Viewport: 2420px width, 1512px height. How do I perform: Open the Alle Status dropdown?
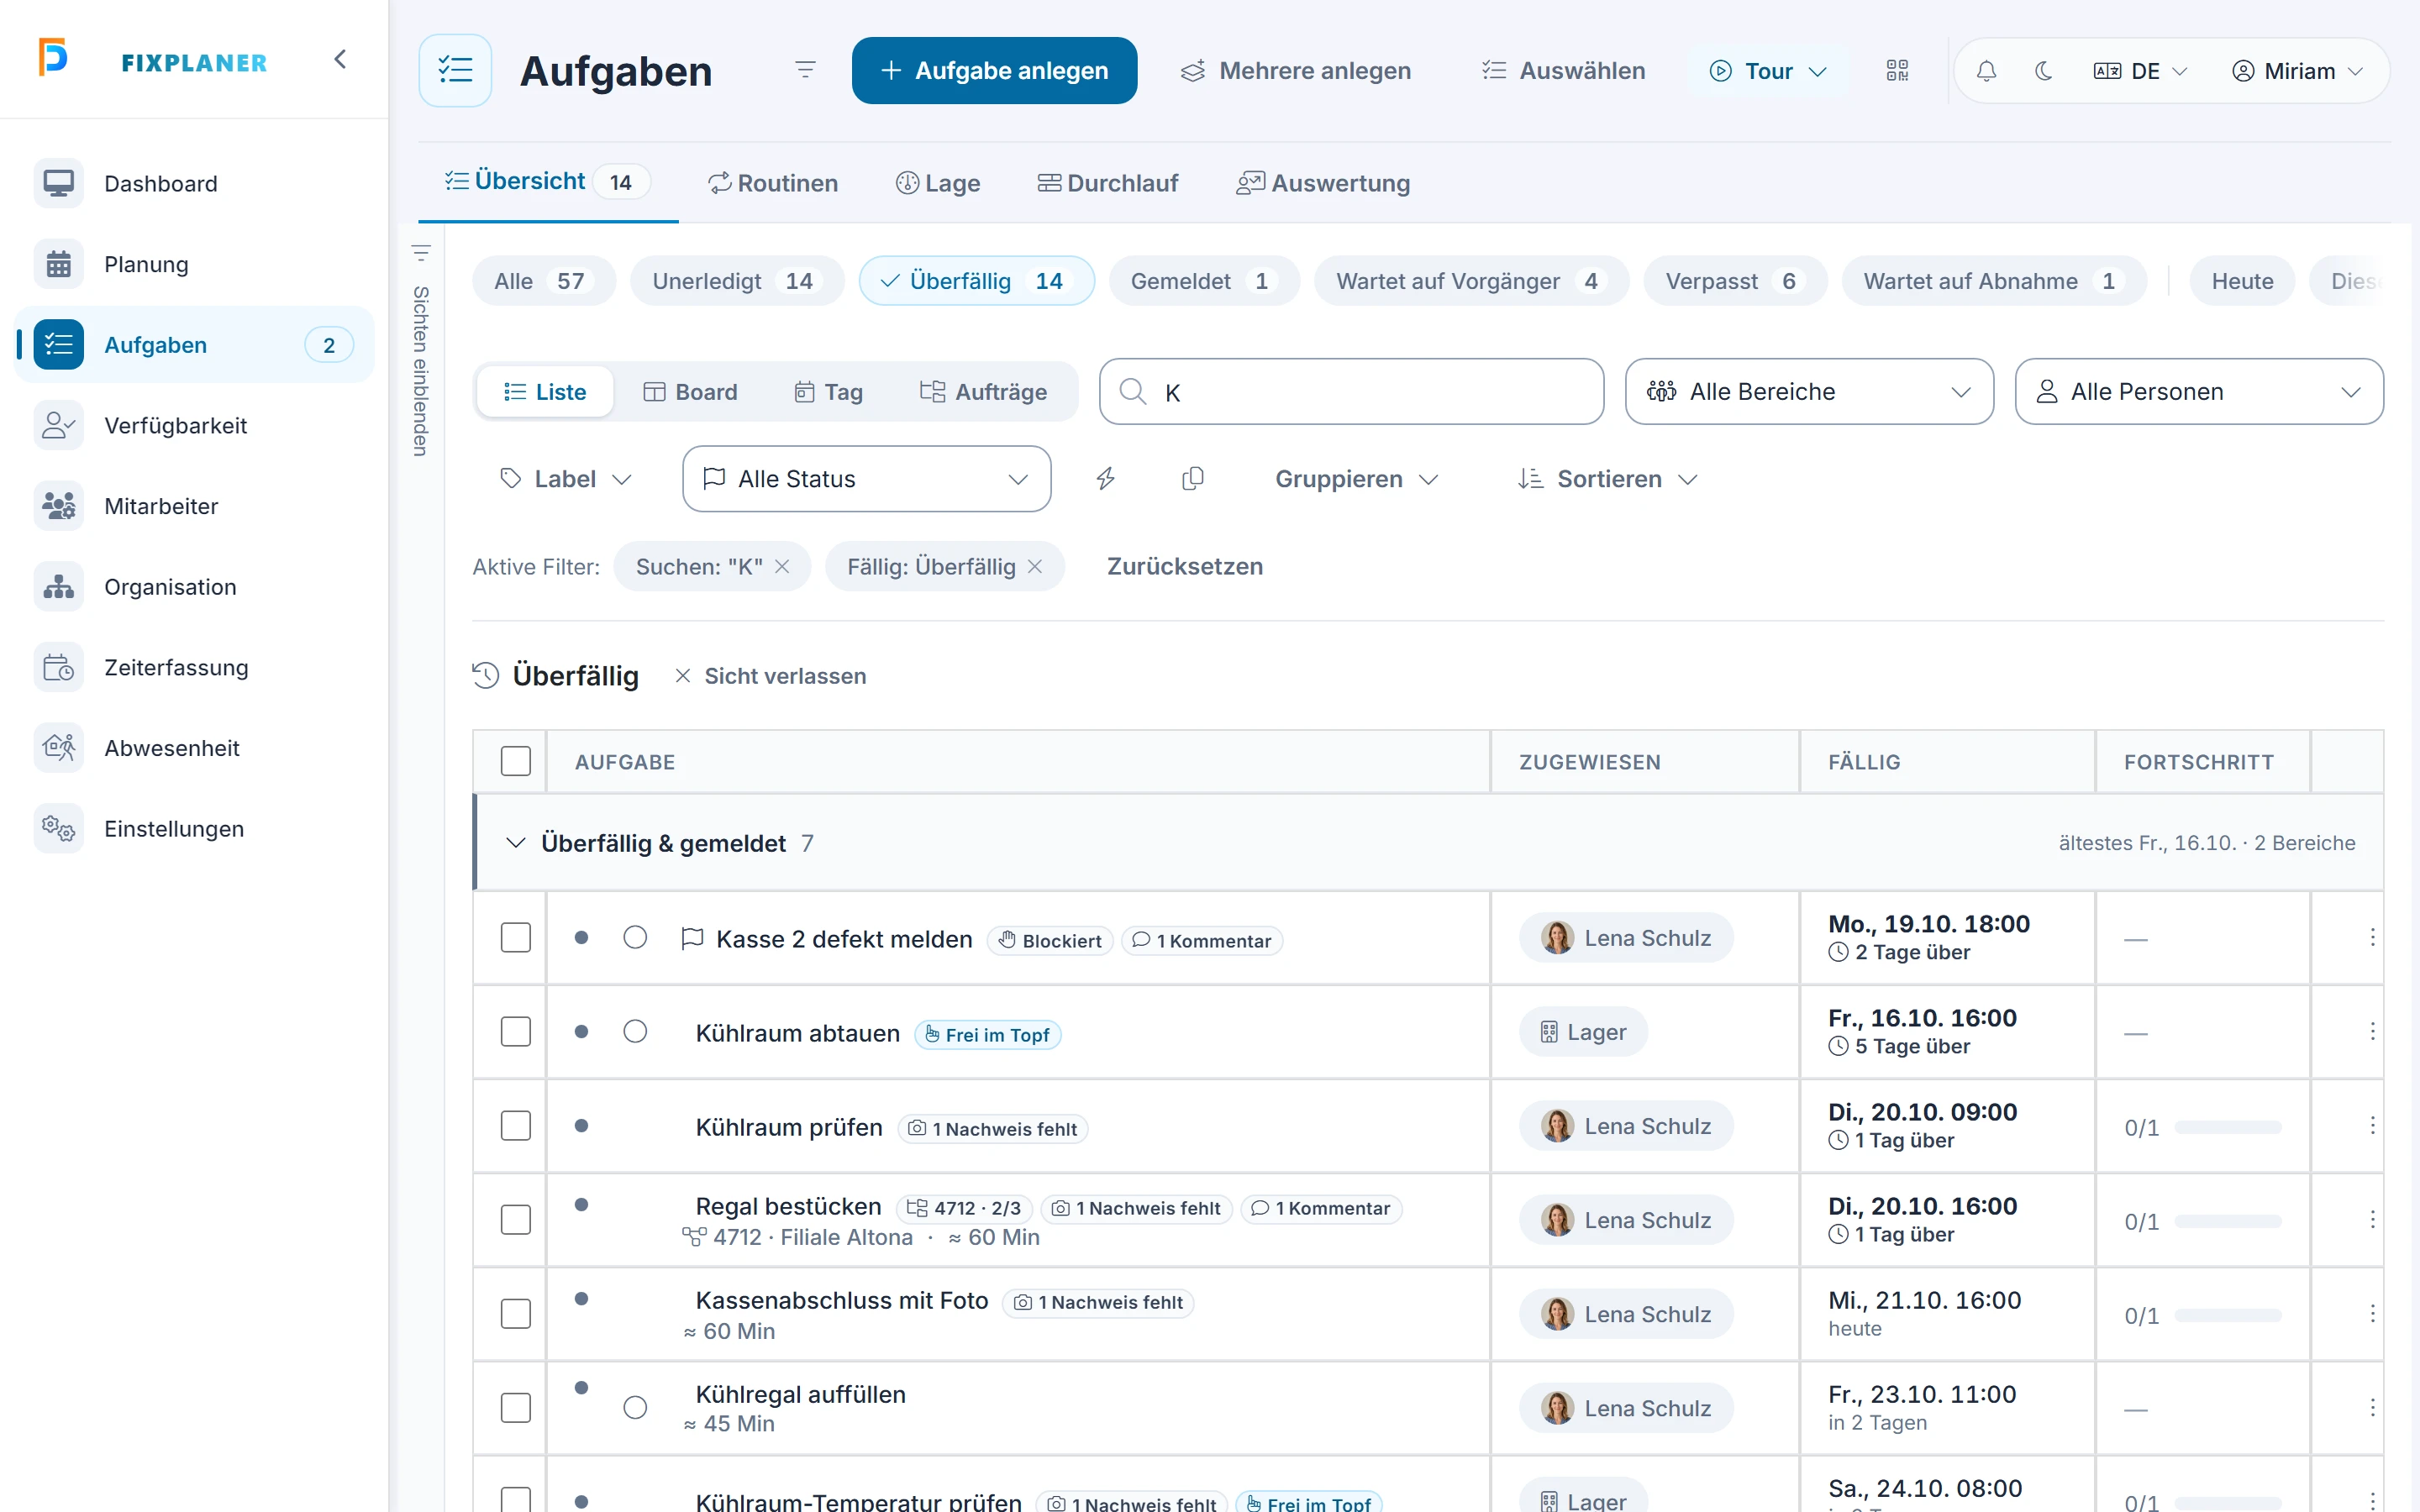click(866, 479)
